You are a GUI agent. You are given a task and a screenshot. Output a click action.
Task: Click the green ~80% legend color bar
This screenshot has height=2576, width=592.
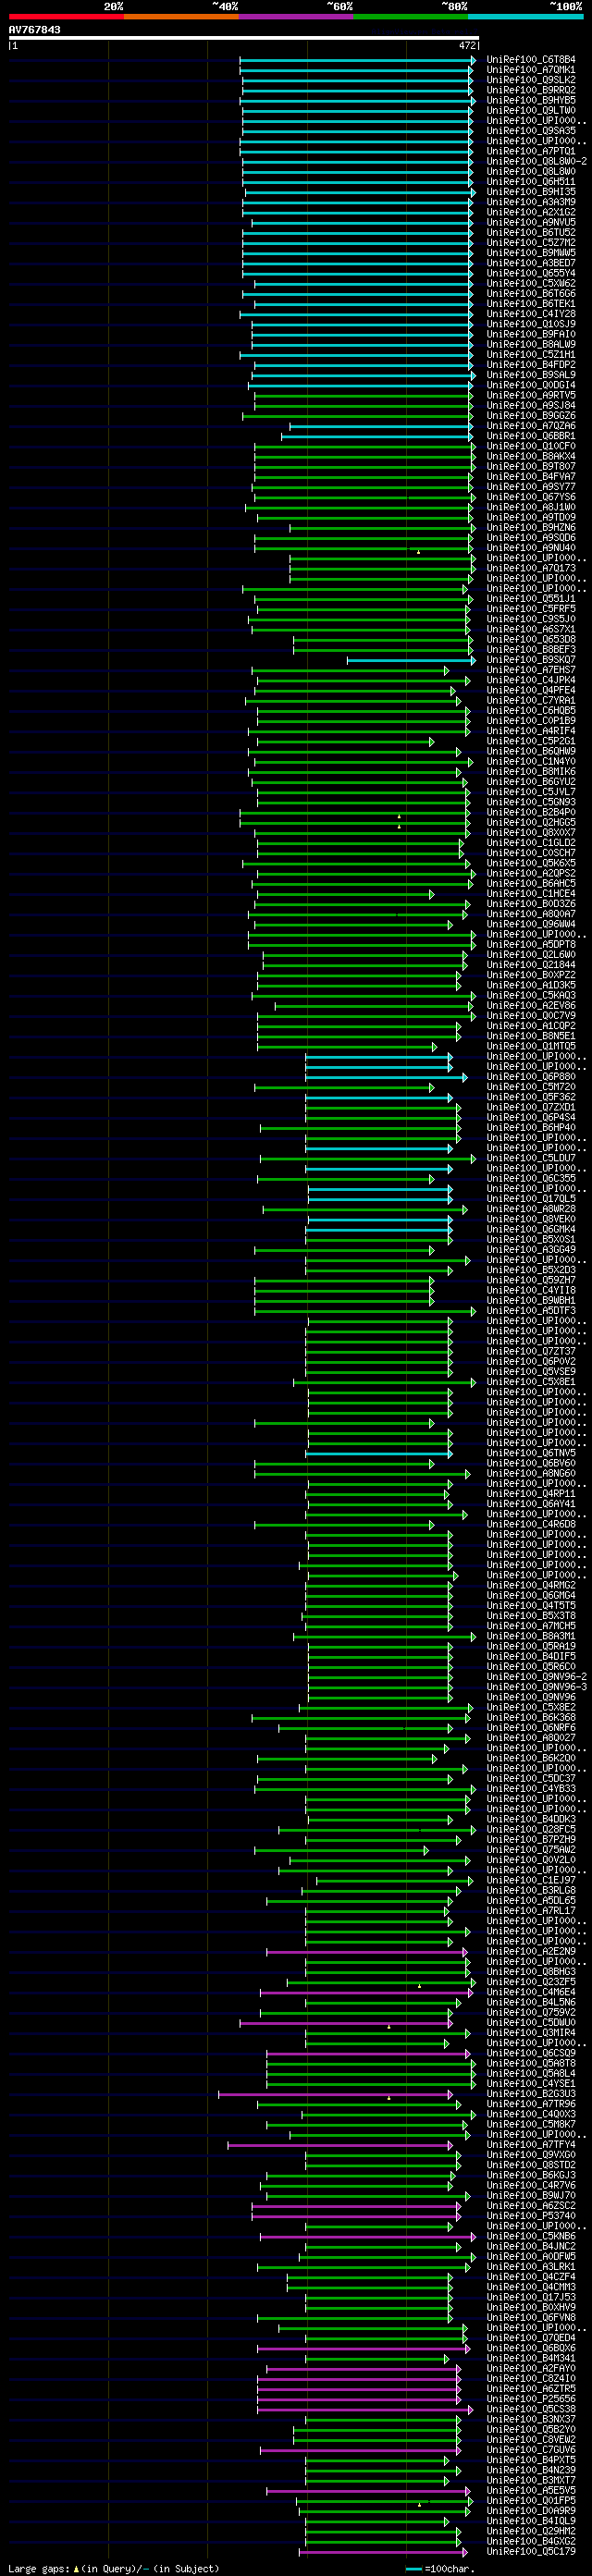[x=411, y=17]
